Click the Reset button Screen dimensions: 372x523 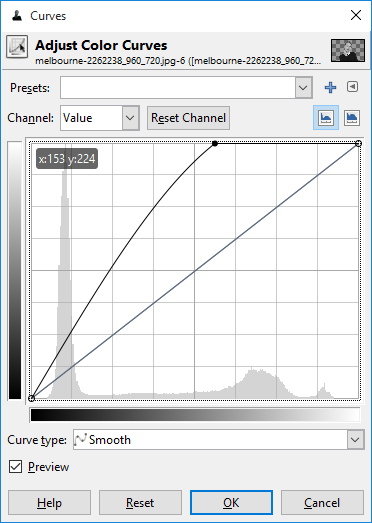pyautogui.click(x=140, y=502)
